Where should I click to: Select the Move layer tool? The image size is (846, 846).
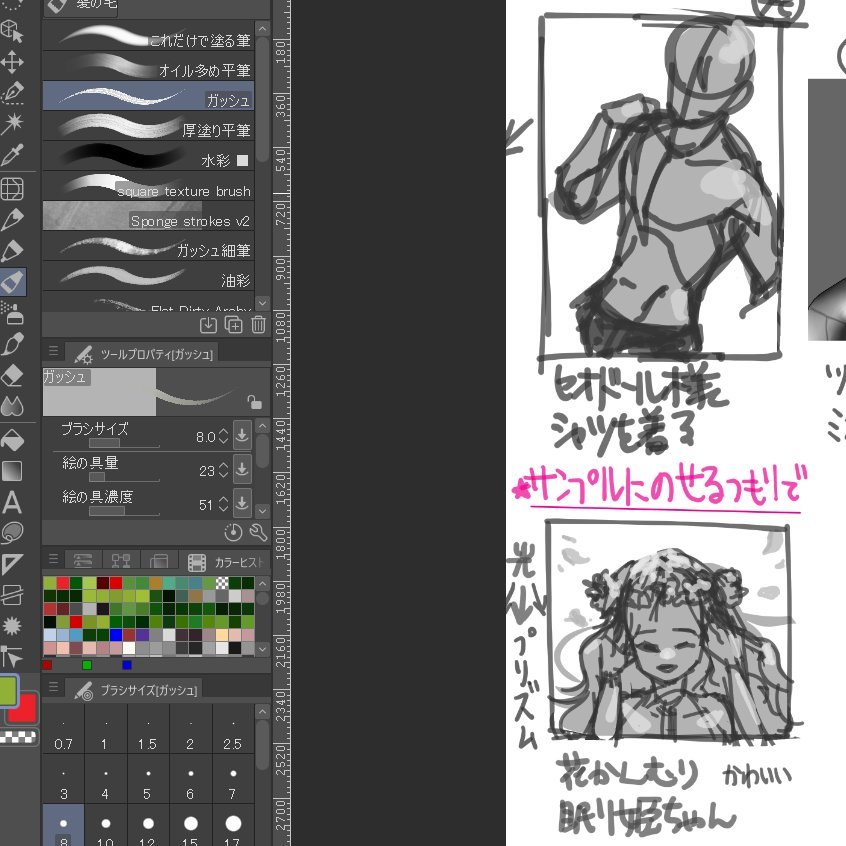tap(12, 62)
